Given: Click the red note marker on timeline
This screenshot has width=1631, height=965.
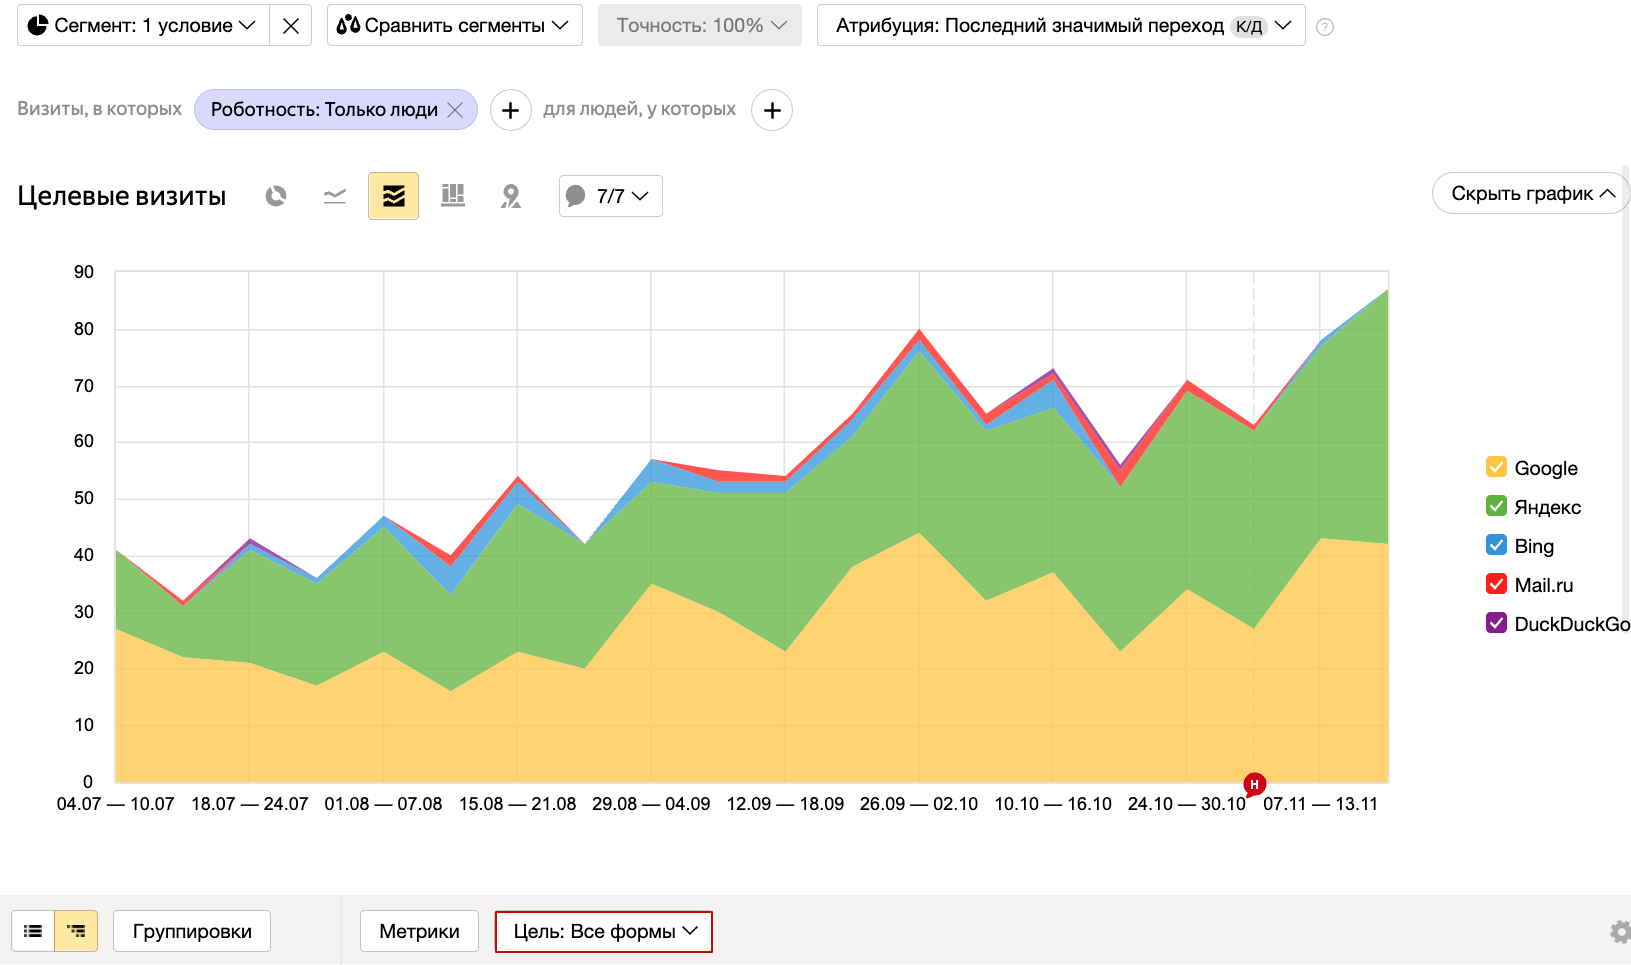Looking at the screenshot, I should coord(1254,784).
